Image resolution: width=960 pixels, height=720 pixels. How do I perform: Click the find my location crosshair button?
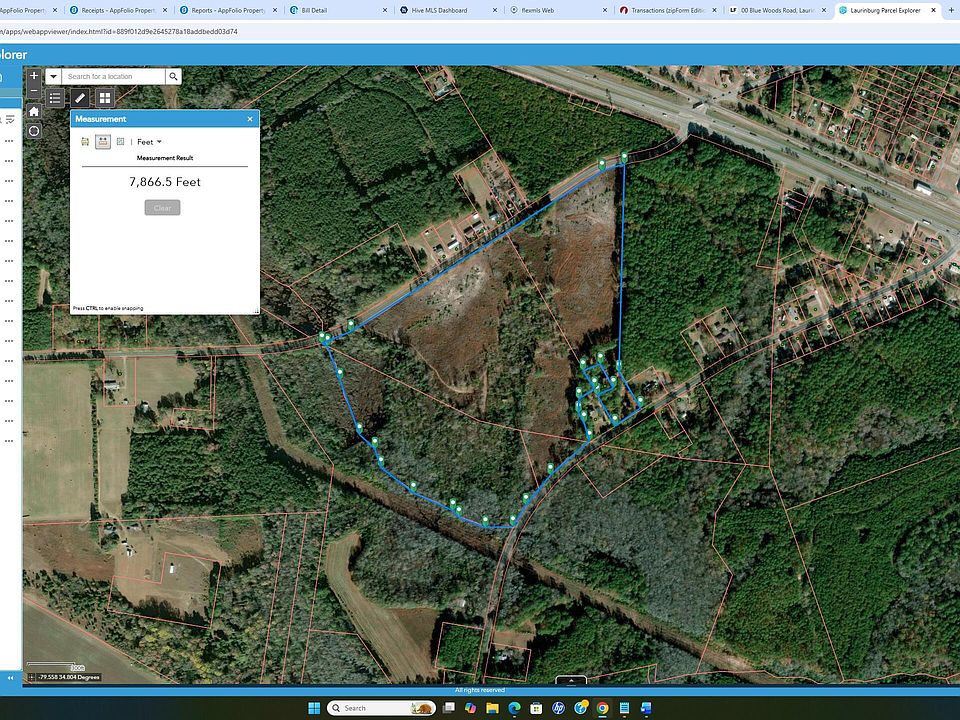[x=33, y=130]
